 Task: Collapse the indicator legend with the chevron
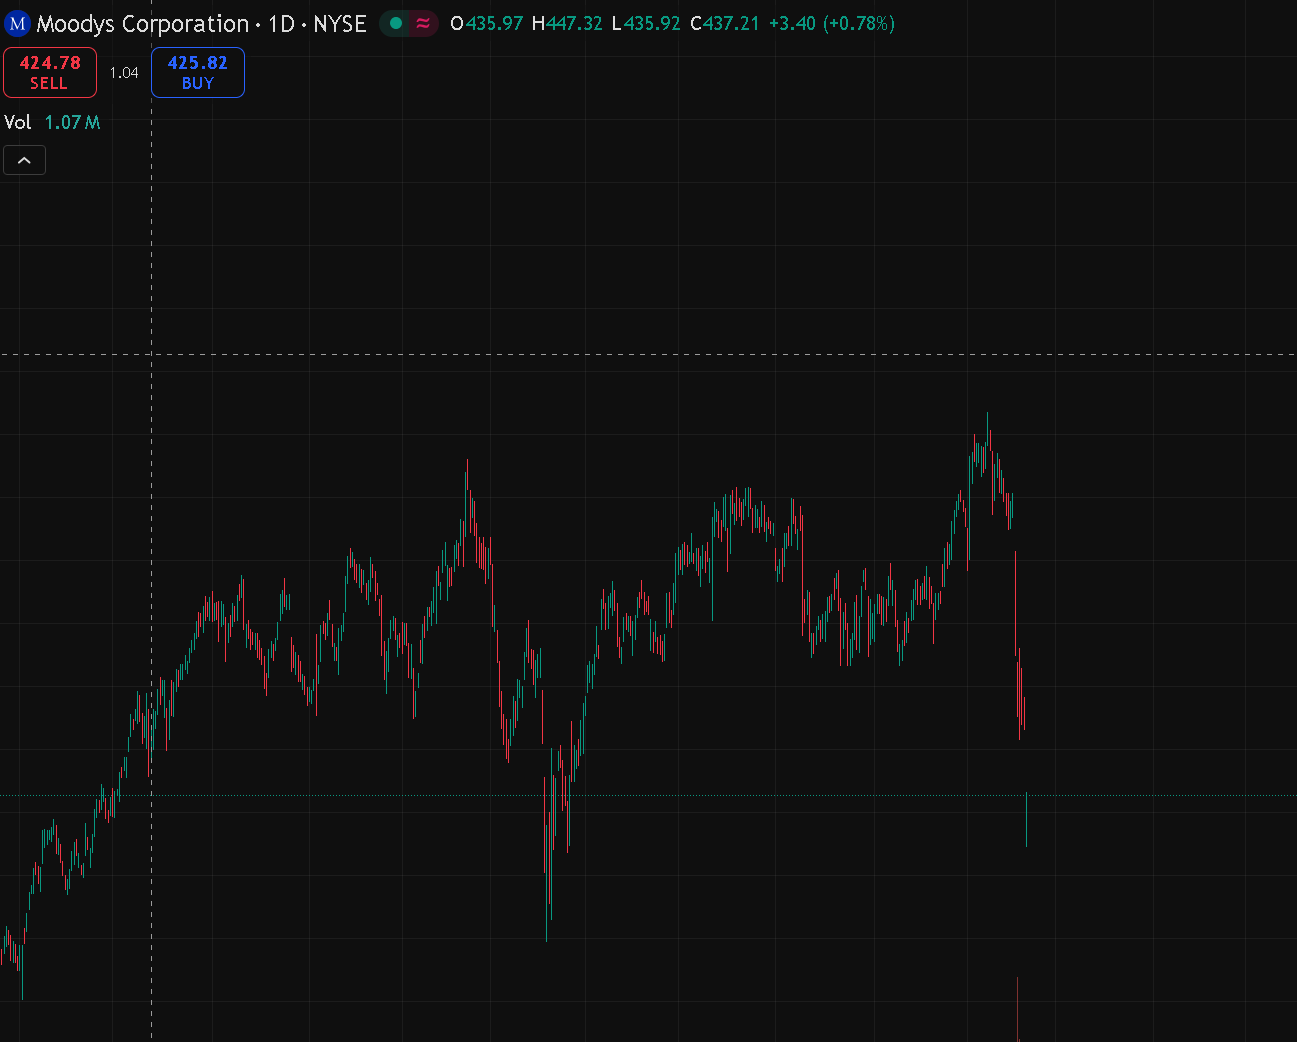point(25,160)
